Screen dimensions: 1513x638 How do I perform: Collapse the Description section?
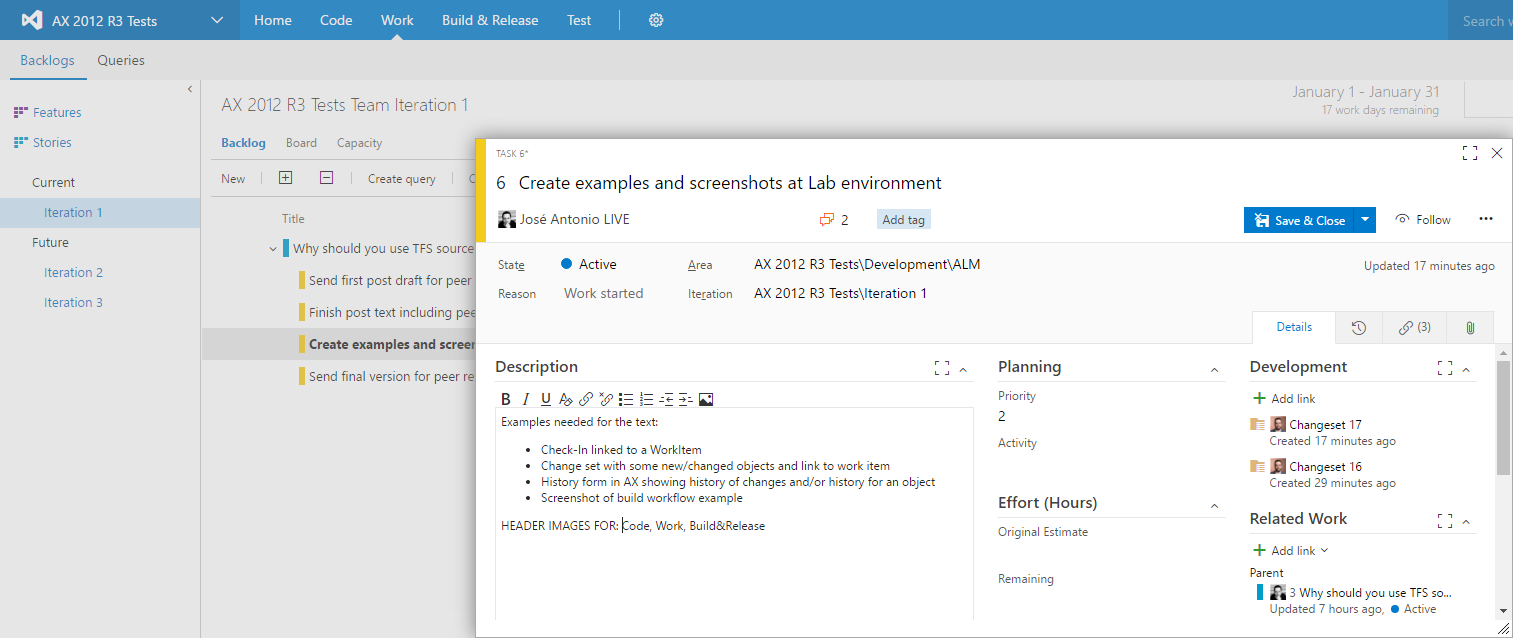tap(963, 370)
